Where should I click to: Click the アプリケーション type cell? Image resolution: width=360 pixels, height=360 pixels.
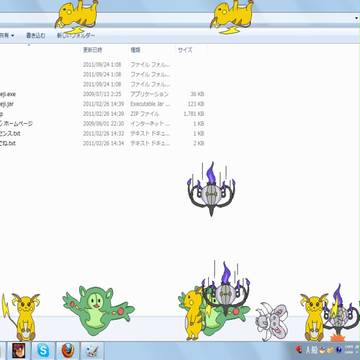tap(149, 94)
